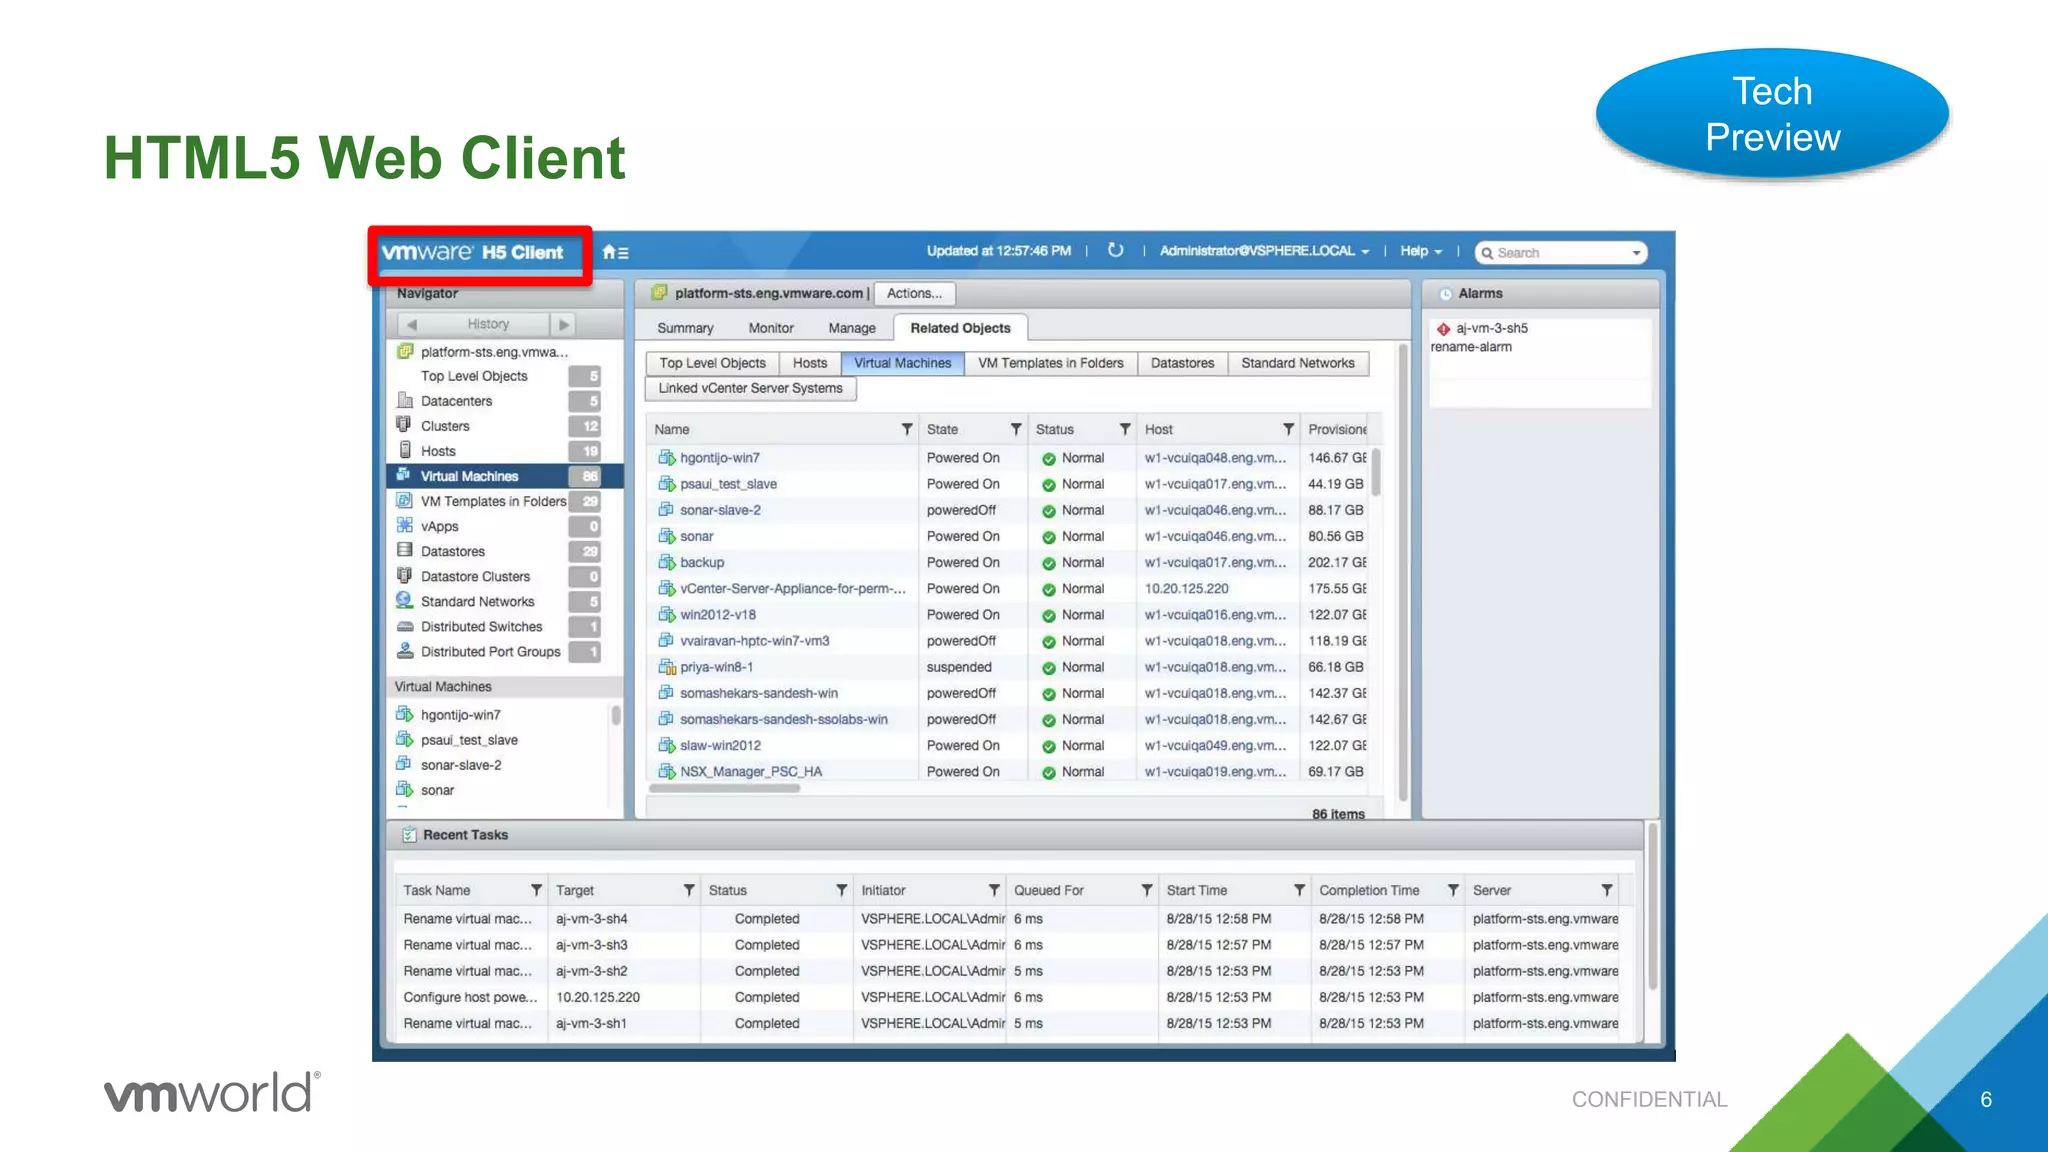
Task: Select task target aj-vm-3-sh4
Action: pyautogui.click(x=591, y=919)
